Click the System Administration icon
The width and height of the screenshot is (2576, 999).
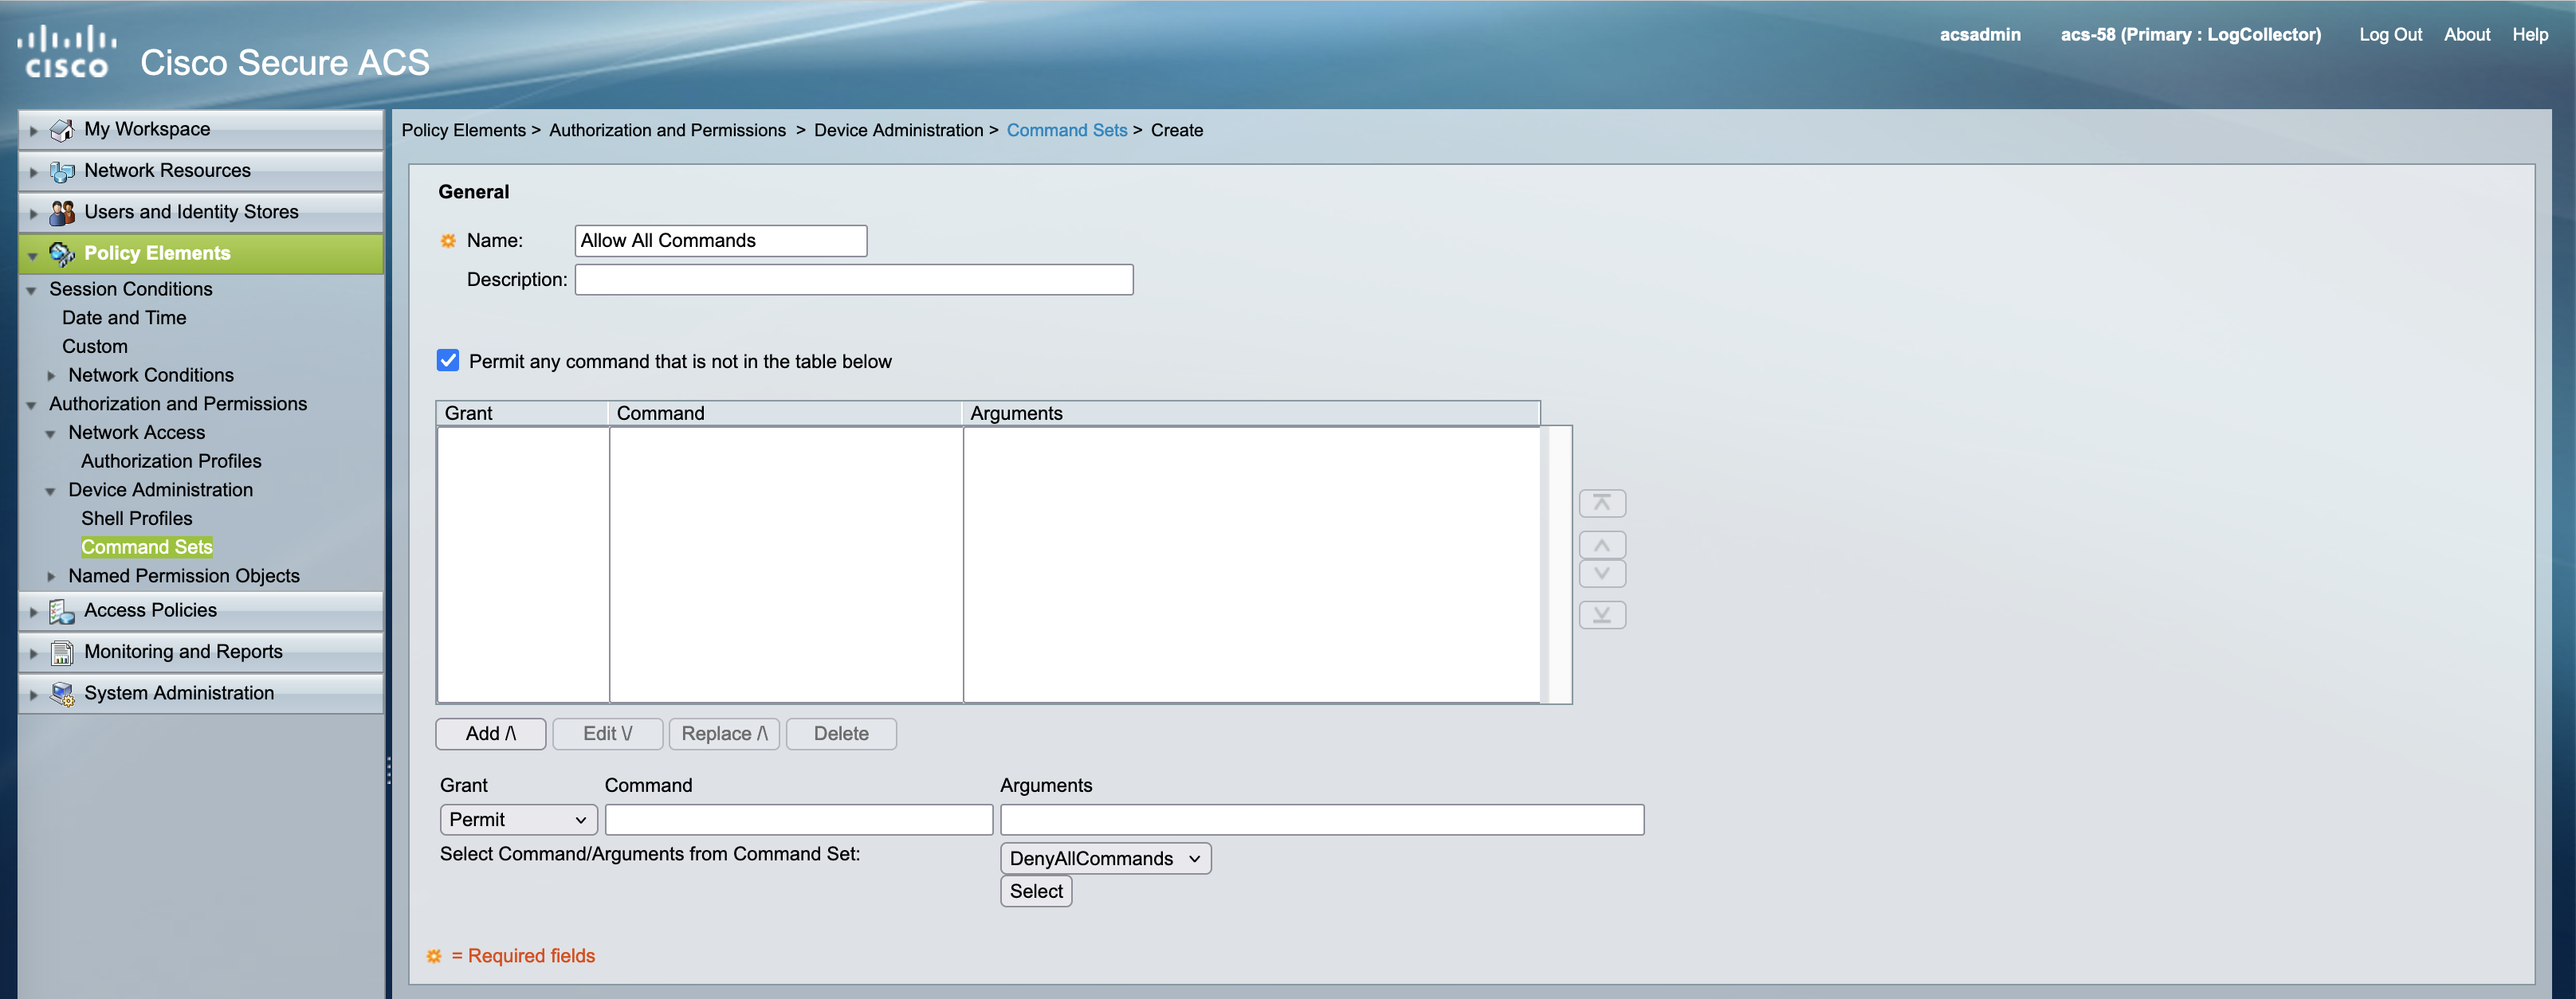(x=62, y=694)
